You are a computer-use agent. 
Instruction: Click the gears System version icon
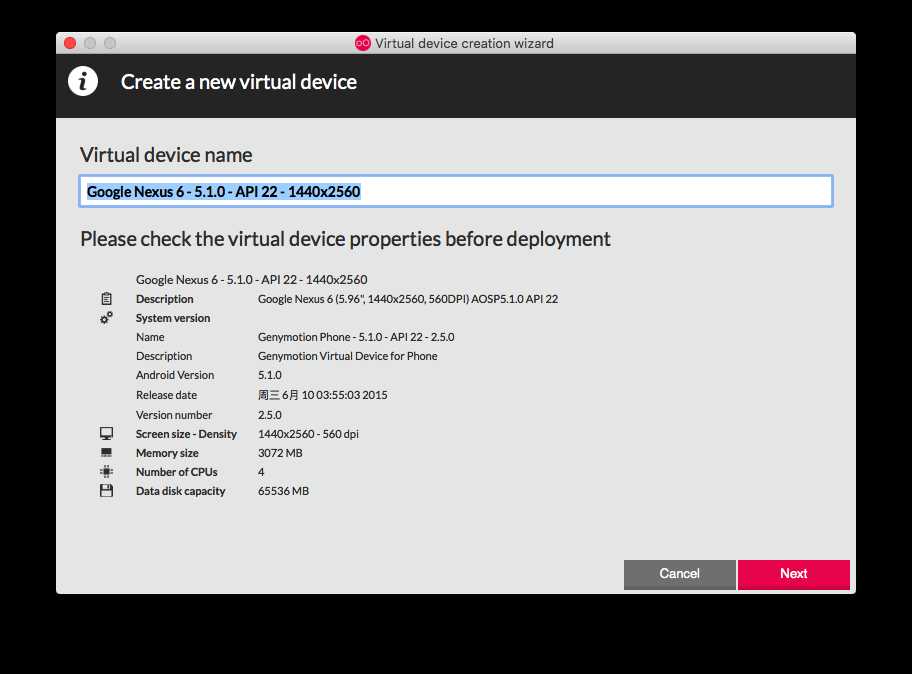(x=106, y=318)
